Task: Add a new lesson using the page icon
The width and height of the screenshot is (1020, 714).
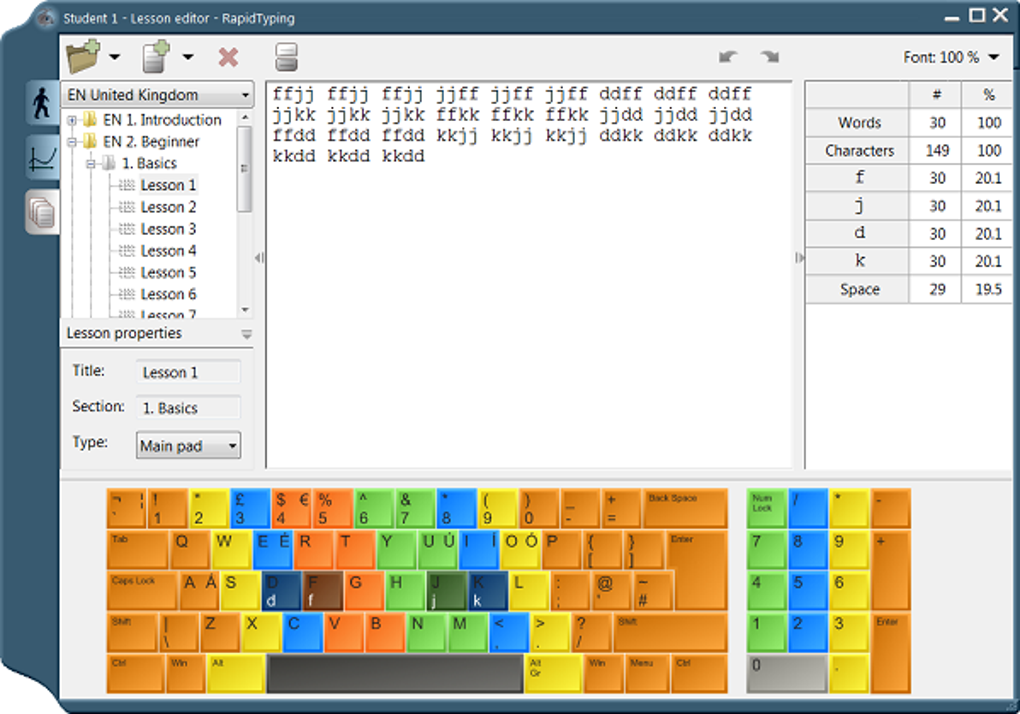Action: tap(155, 57)
